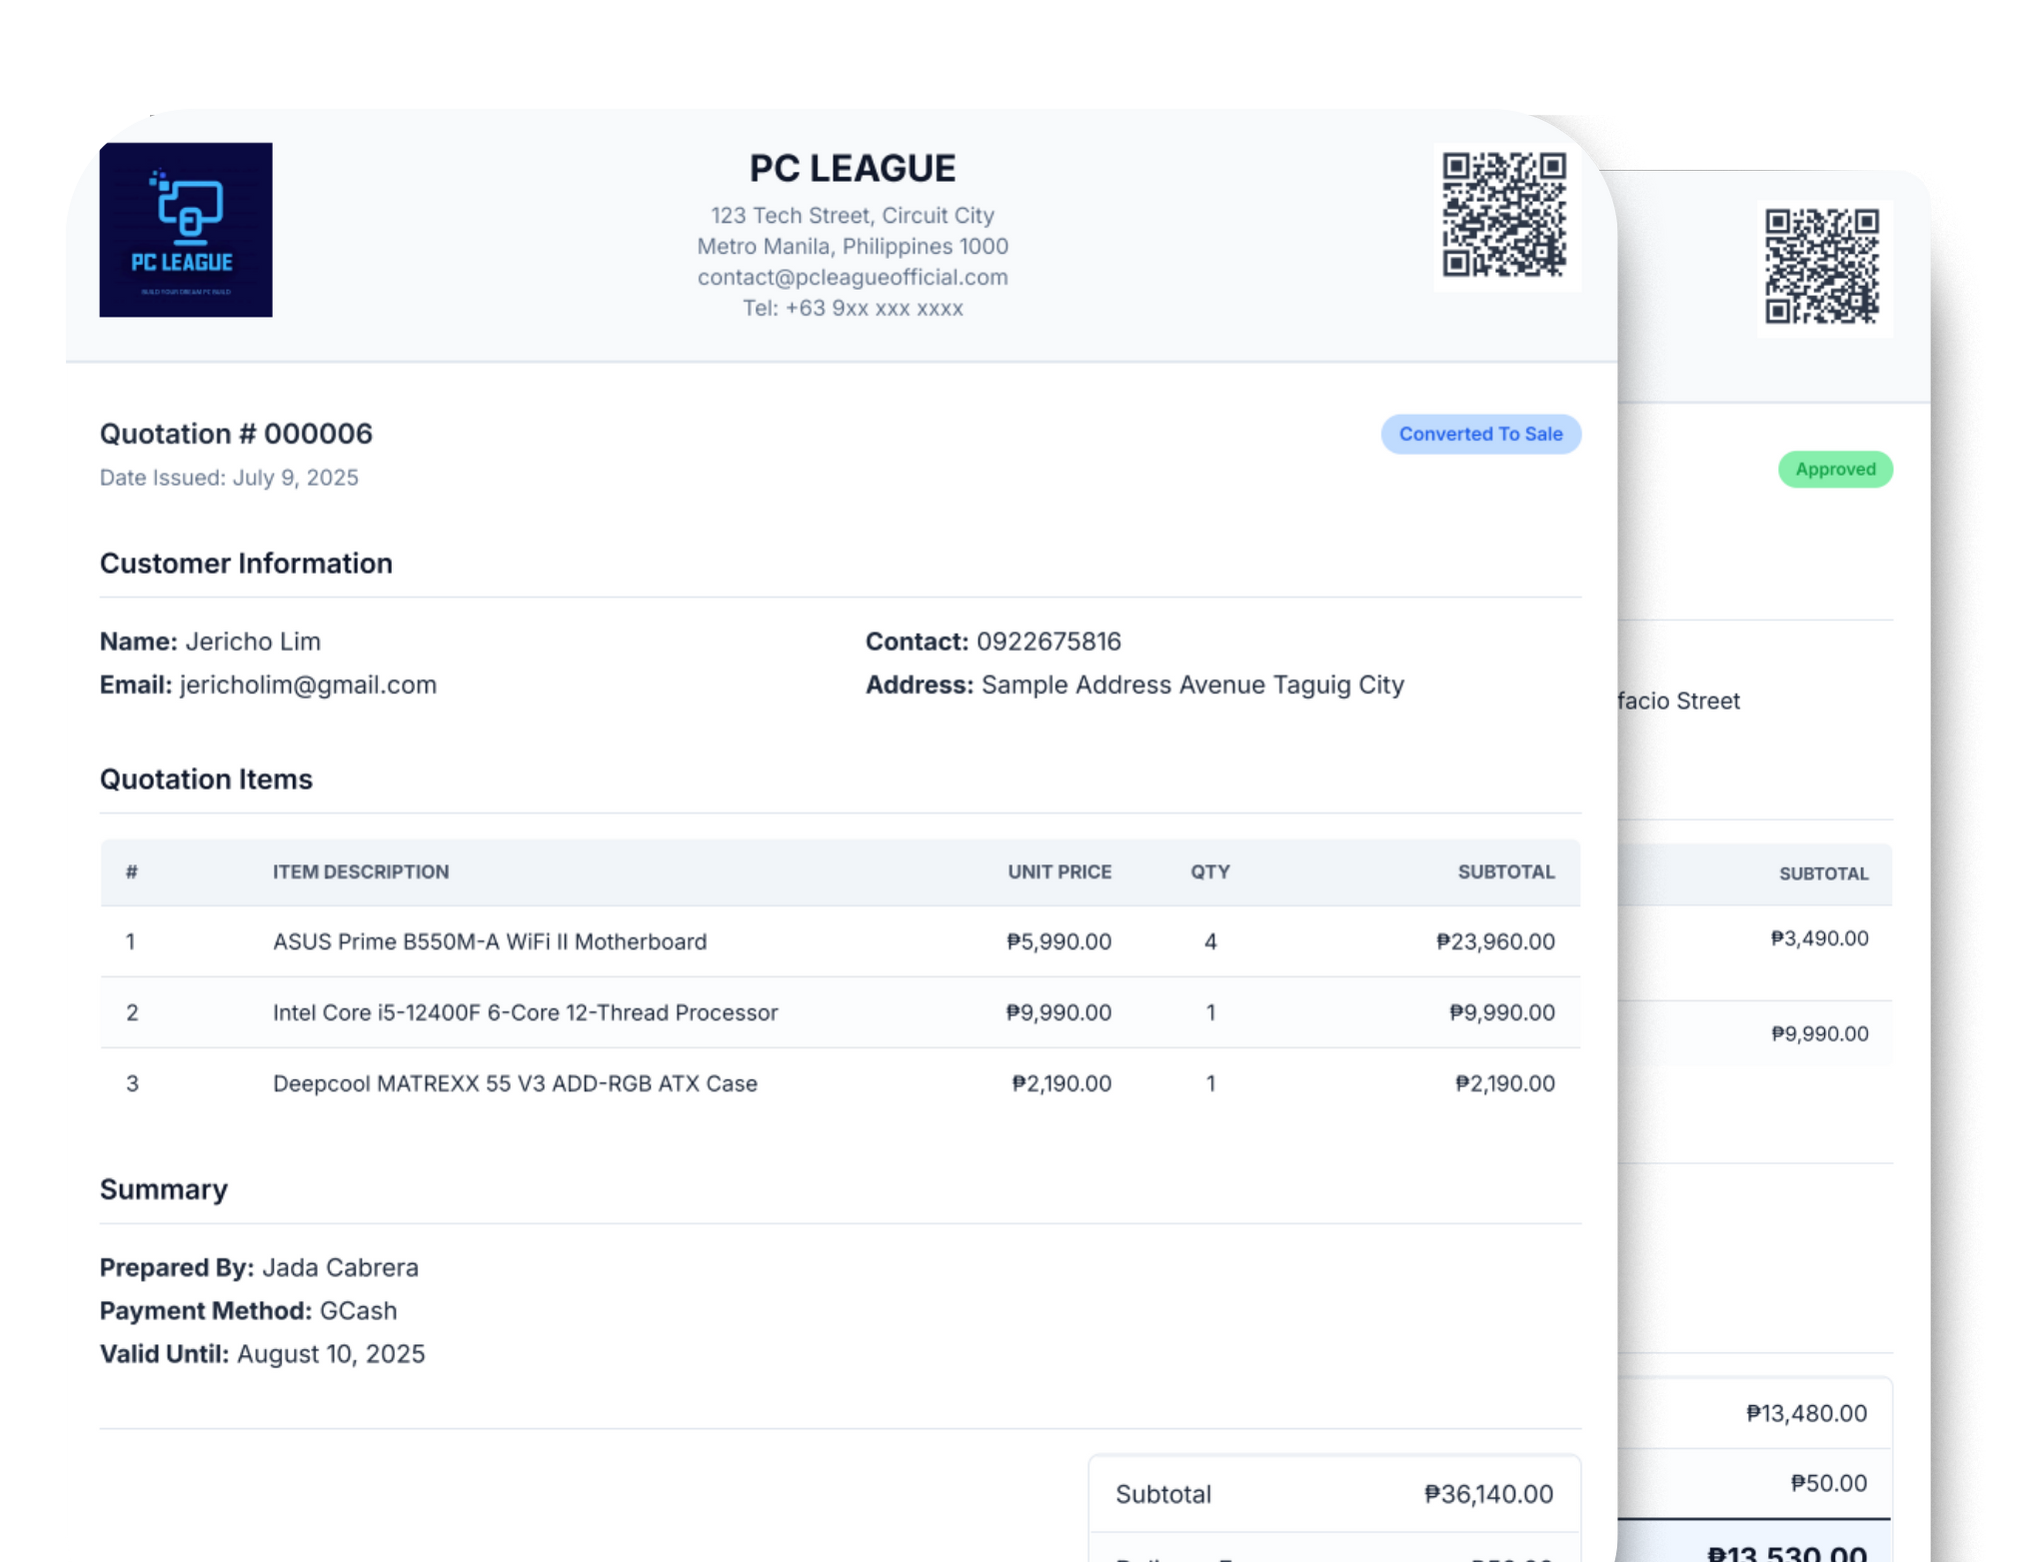Click the PC League logo image
The height and width of the screenshot is (1562, 2031).
point(186,230)
